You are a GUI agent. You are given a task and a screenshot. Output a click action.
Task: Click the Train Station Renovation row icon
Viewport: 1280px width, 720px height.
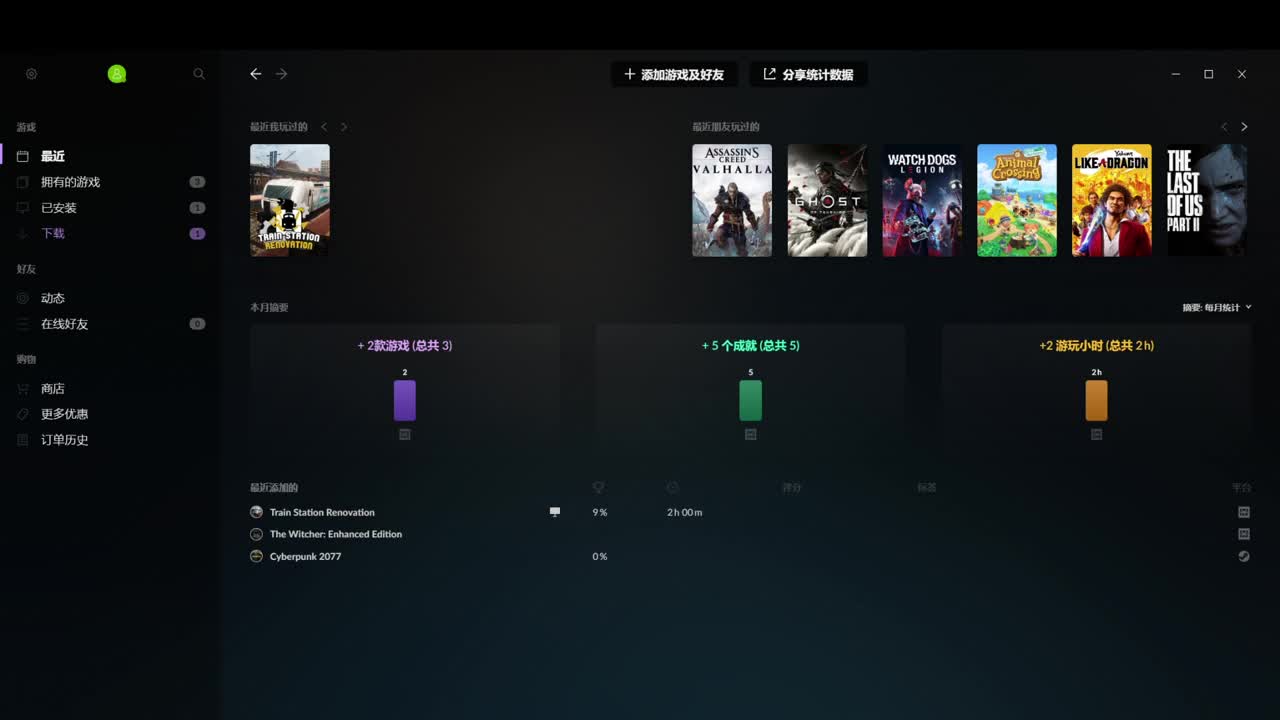click(x=257, y=512)
